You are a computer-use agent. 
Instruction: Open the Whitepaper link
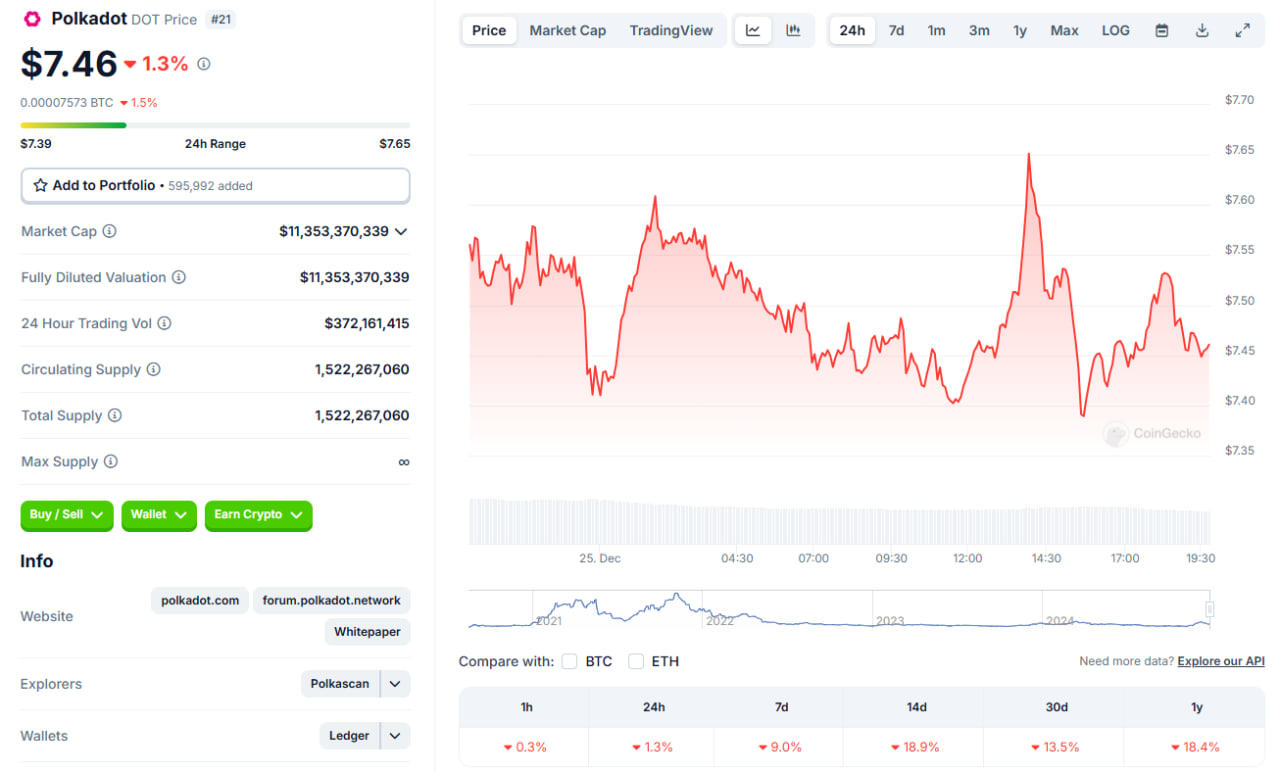point(367,632)
